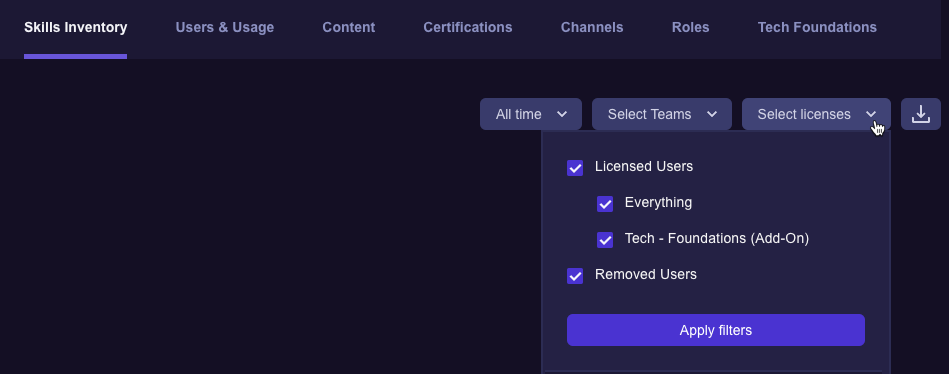Click the download export icon
949x374 pixels.
pyautogui.click(x=921, y=114)
